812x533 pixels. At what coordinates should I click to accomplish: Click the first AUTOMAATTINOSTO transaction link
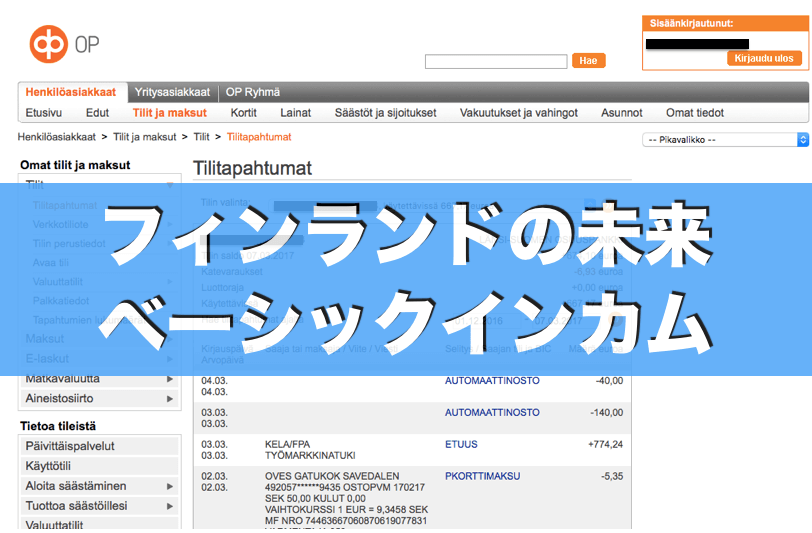click(x=492, y=380)
